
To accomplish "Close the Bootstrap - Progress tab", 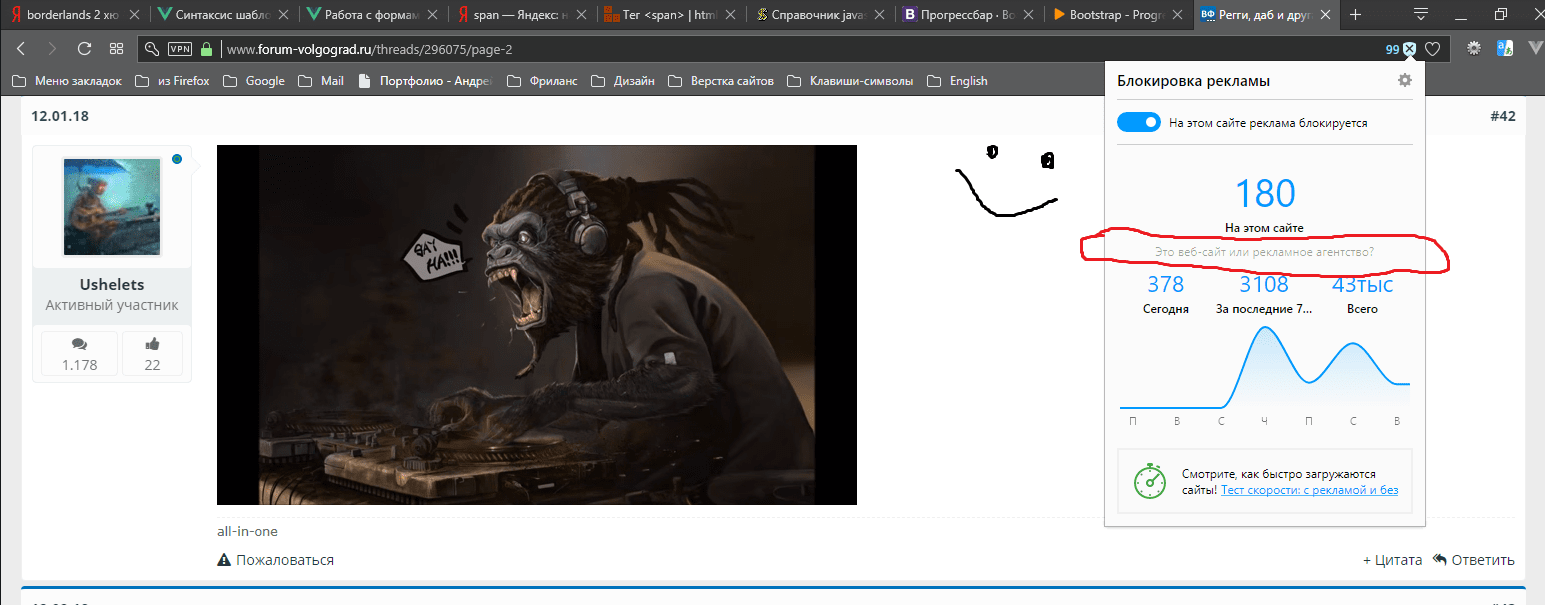I will tap(1176, 15).
